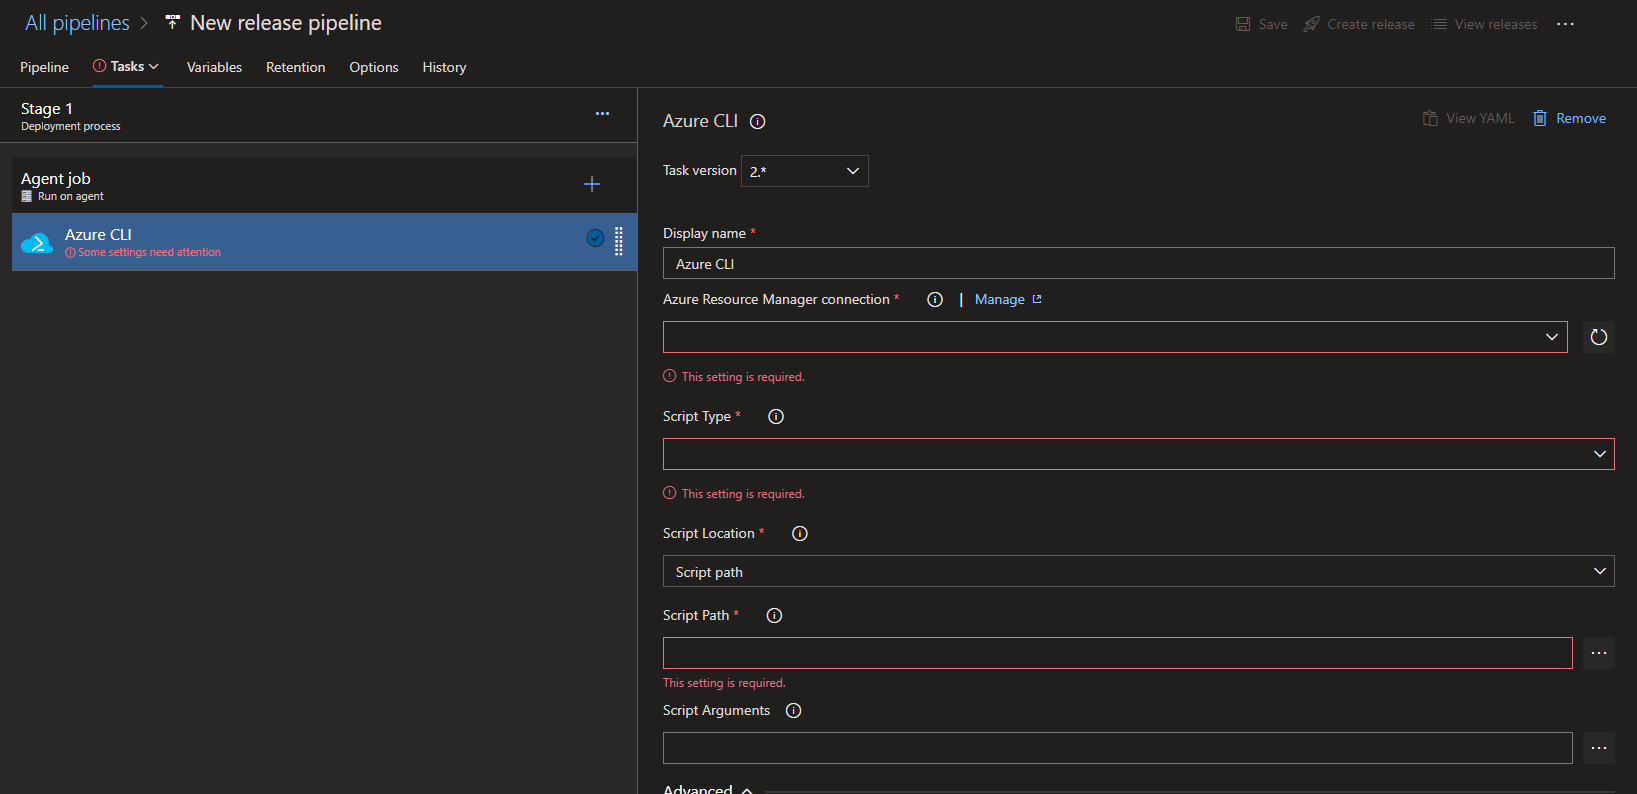Open the Retention tab
The height and width of the screenshot is (794, 1637).
295,67
